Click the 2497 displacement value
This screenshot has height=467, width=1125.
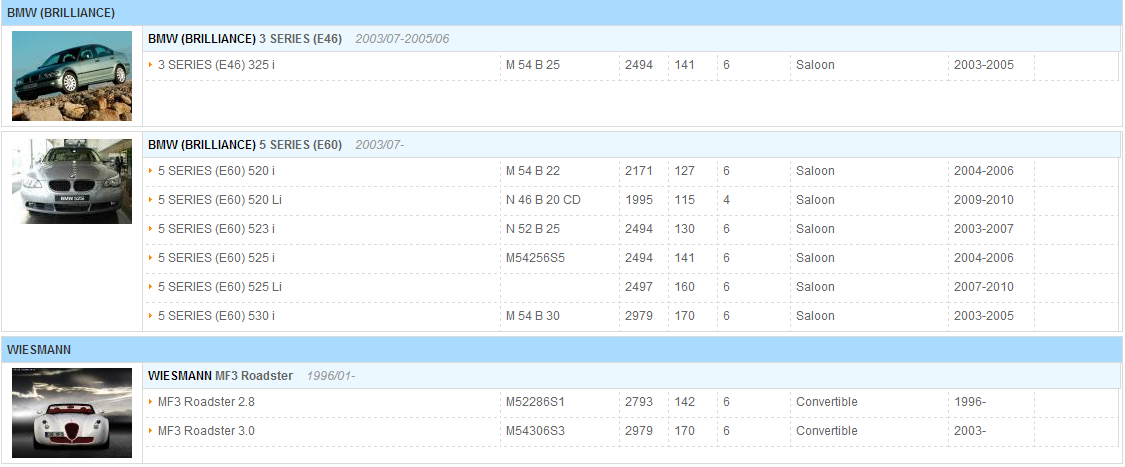tap(639, 287)
